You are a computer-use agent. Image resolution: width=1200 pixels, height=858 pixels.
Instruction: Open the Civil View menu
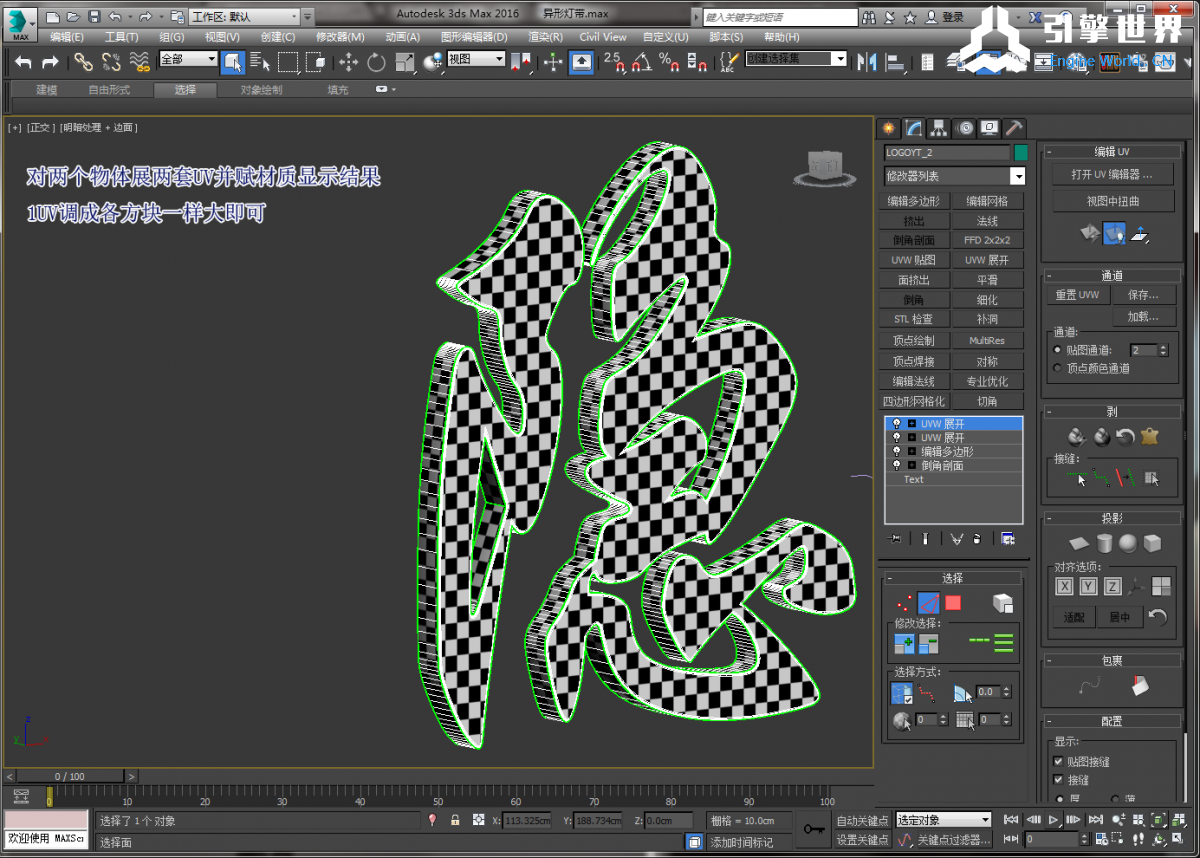603,37
